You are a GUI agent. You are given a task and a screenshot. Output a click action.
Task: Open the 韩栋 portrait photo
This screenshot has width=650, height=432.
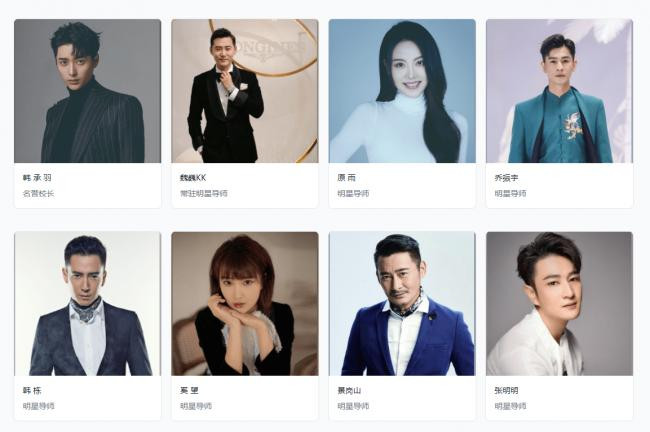[87, 303]
